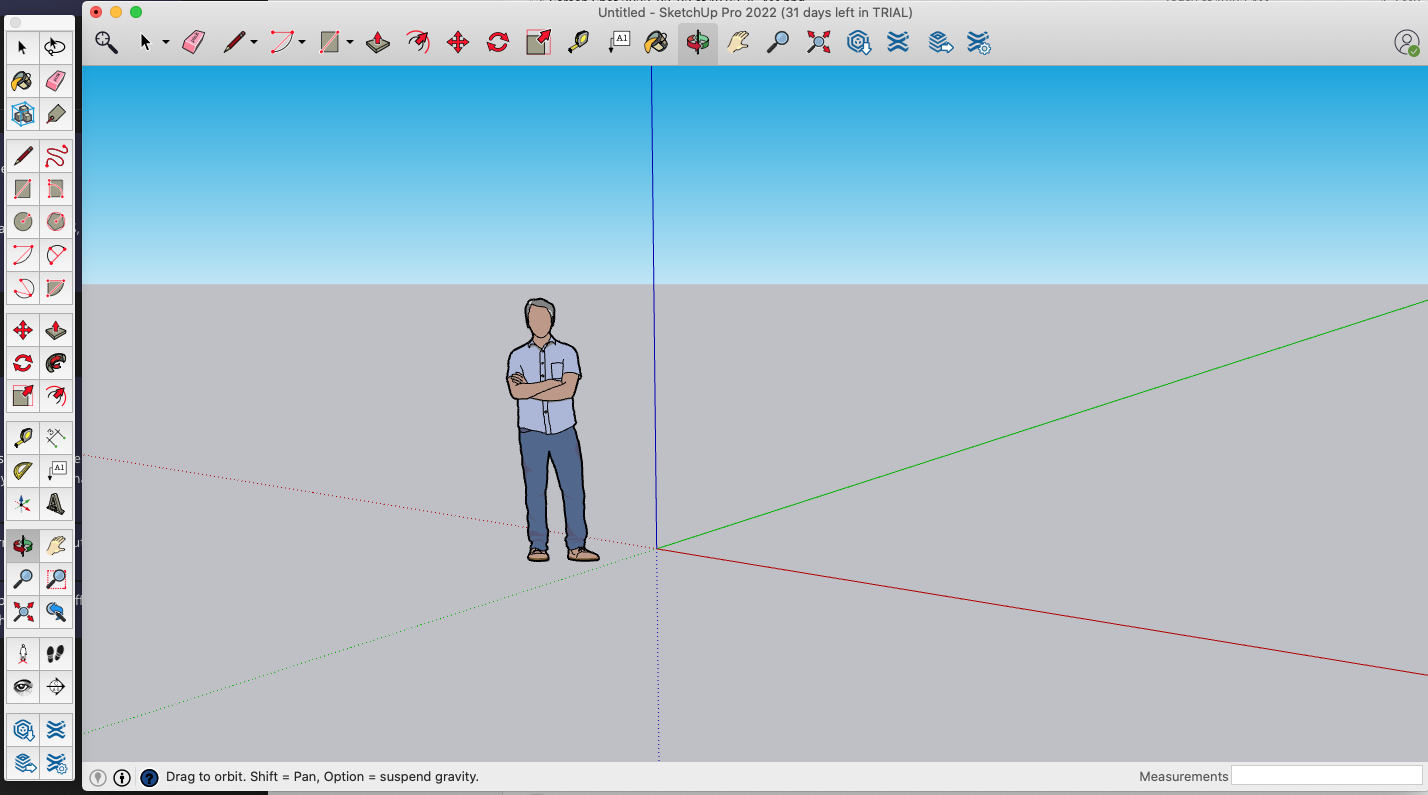The height and width of the screenshot is (795, 1428).
Task: Choose Rotate in the floating palette
Action: [x=23, y=363]
